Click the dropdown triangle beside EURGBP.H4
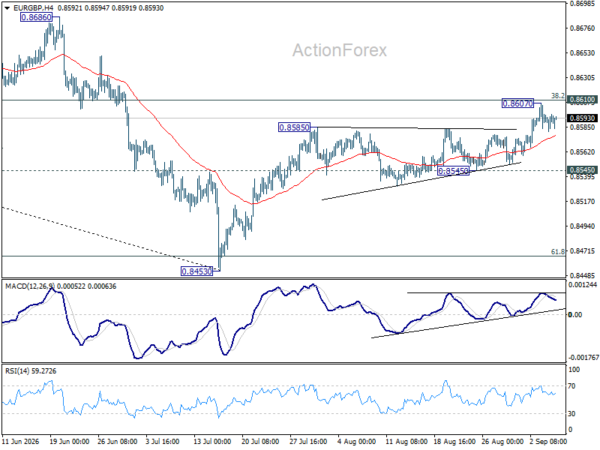Screen dimensions: 600x450 pyautogui.click(x=7, y=8)
